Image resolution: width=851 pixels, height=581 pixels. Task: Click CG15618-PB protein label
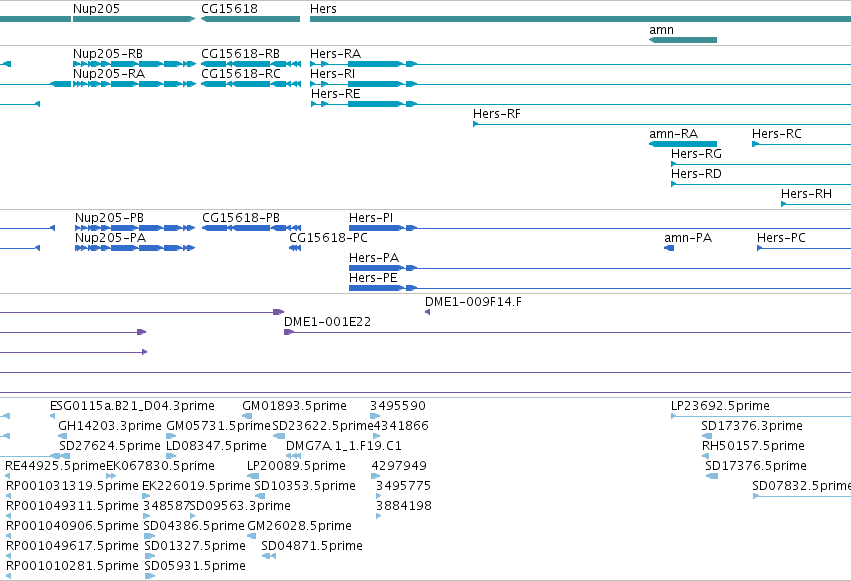[x=241, y=218]
